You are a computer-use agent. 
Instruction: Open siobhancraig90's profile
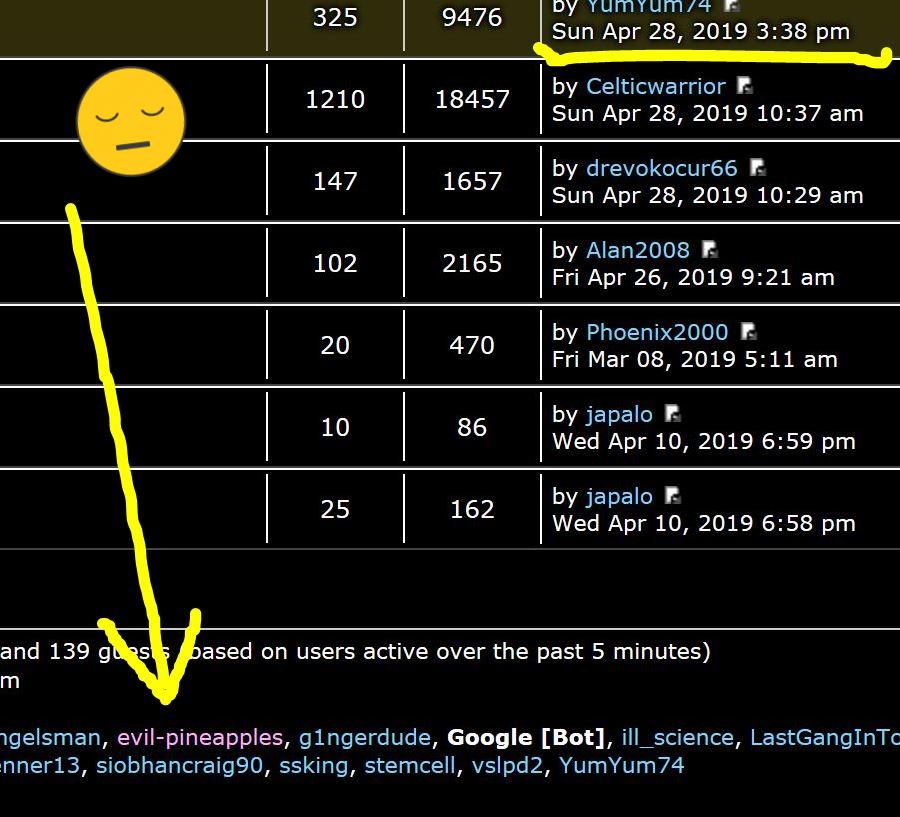179,766
